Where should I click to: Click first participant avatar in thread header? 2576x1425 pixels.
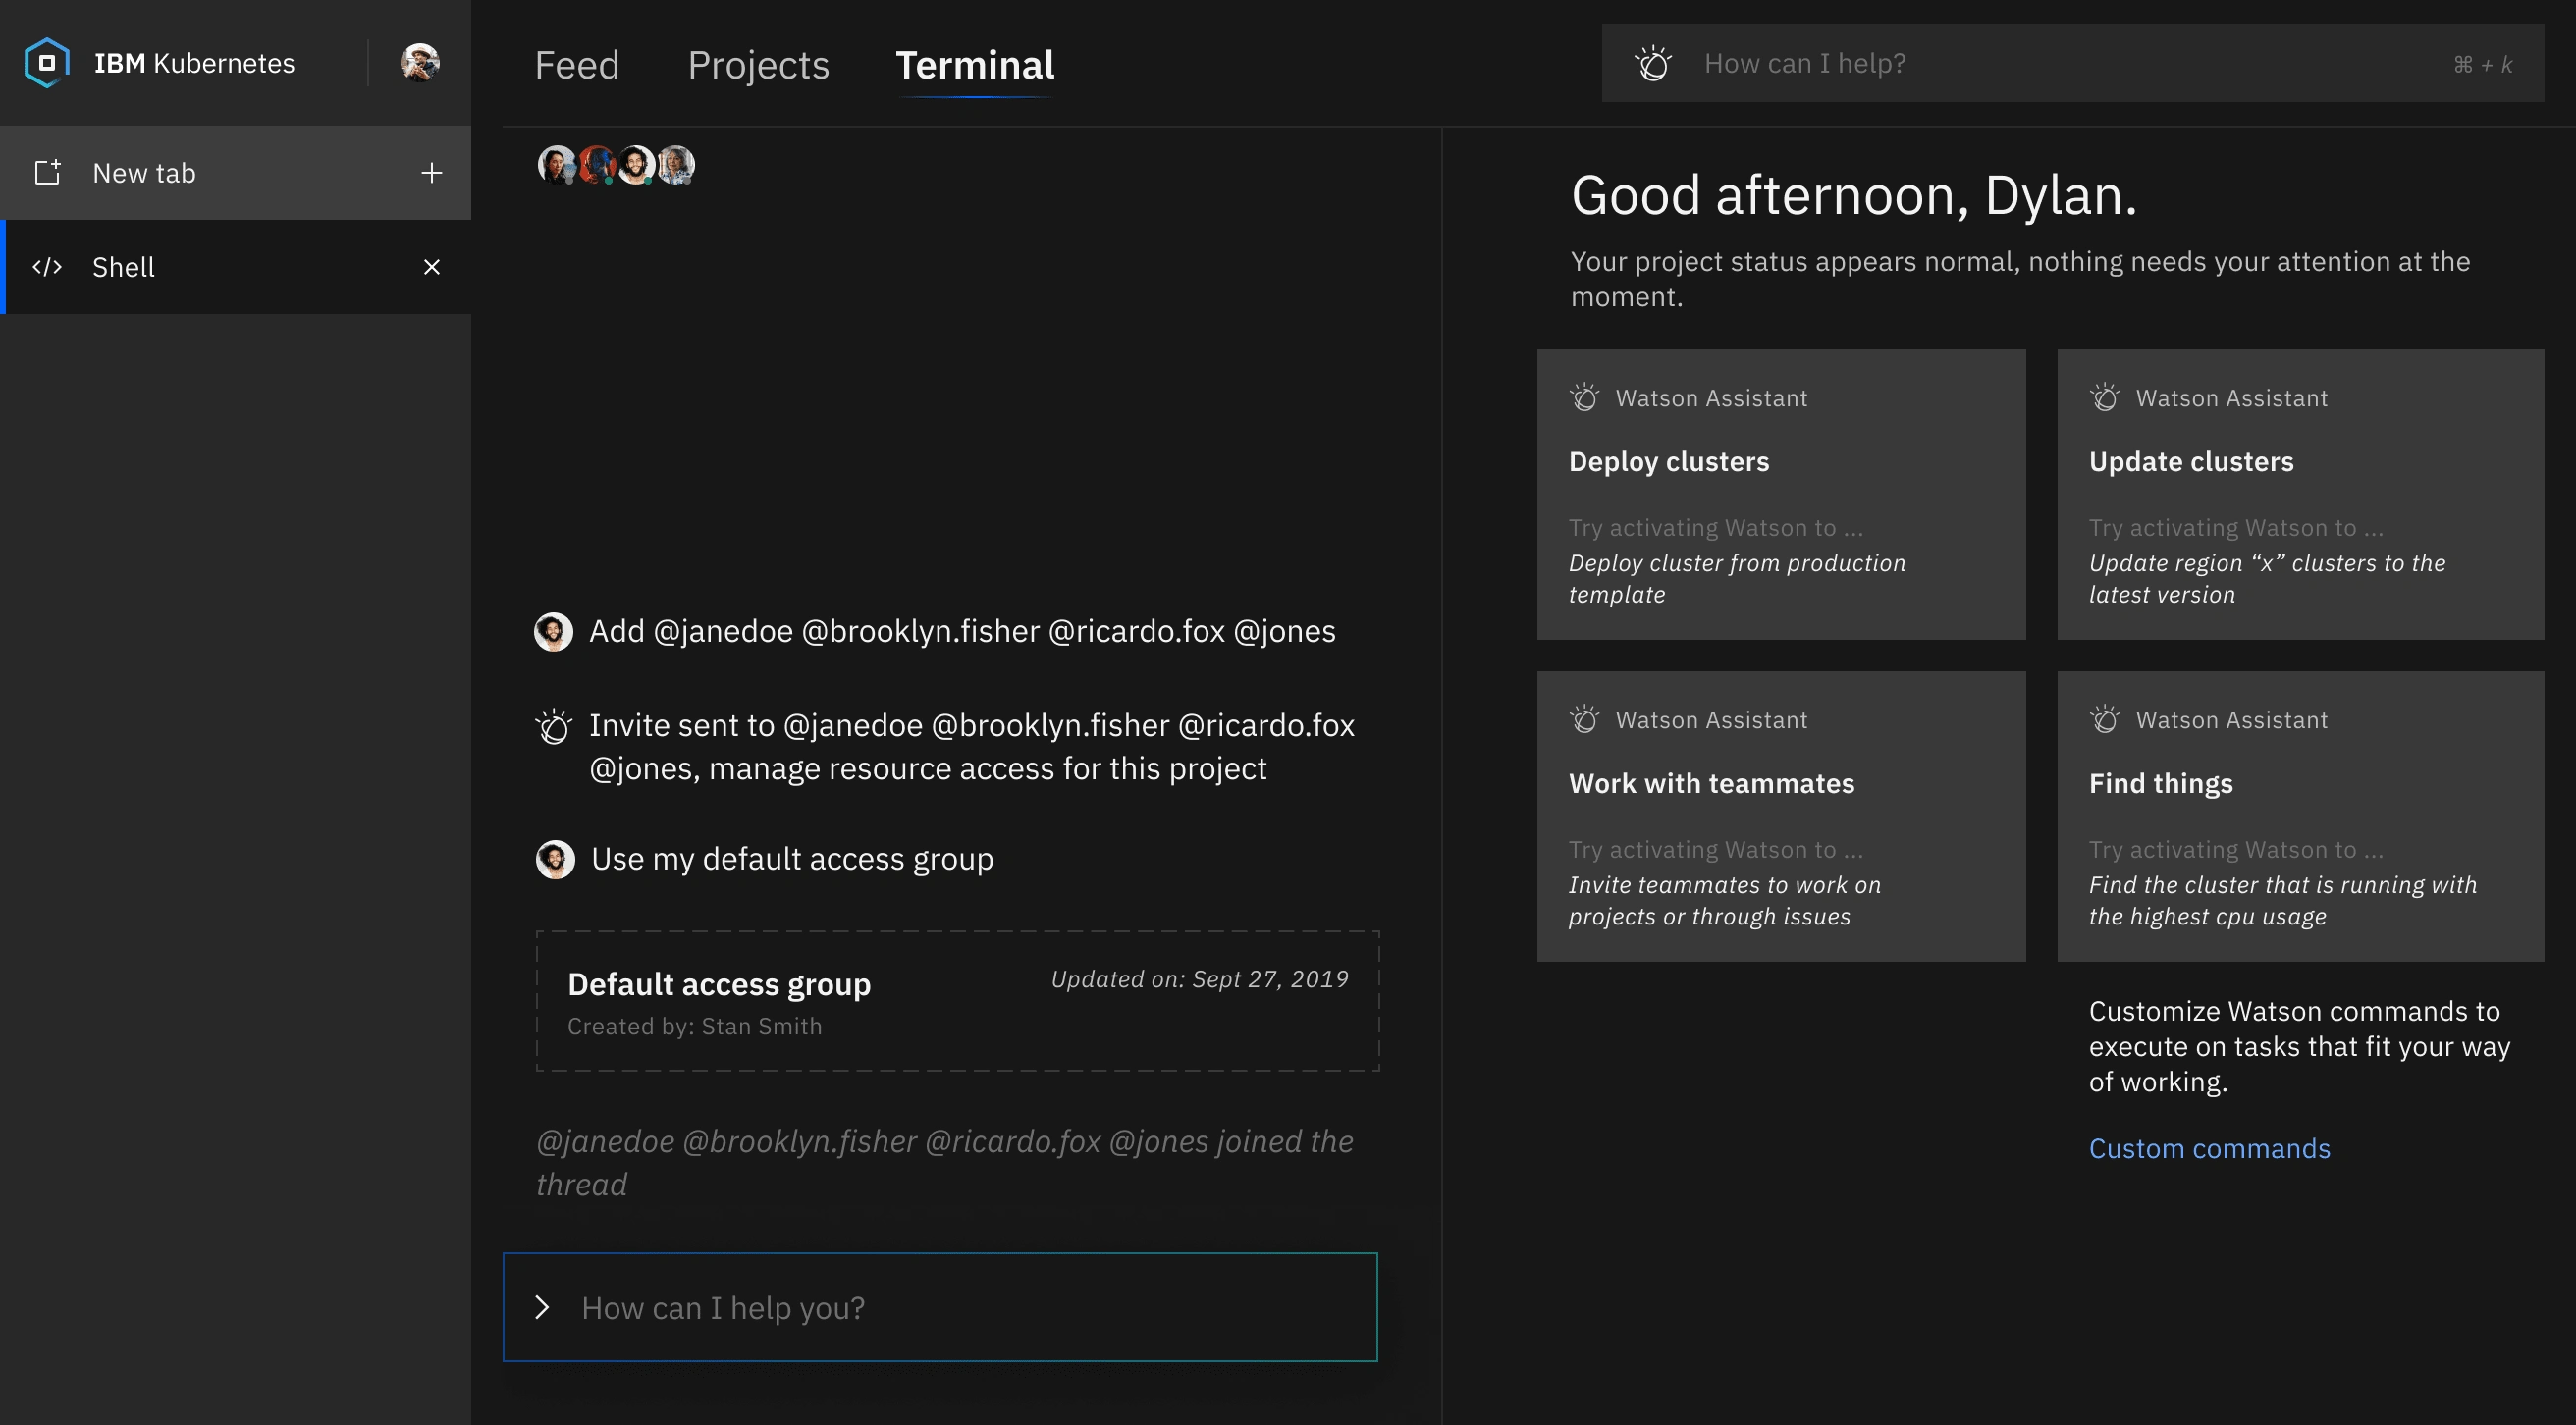[556, 165]
